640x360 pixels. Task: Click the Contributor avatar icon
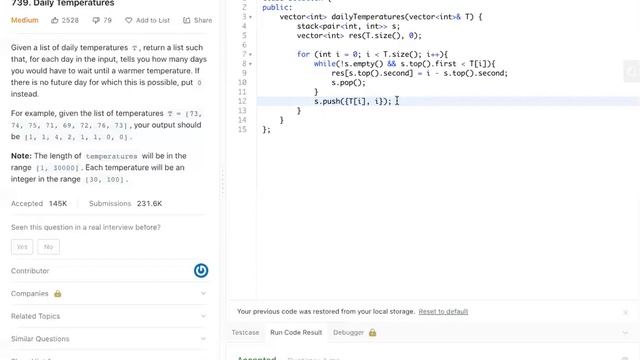[x=201, y=271]
